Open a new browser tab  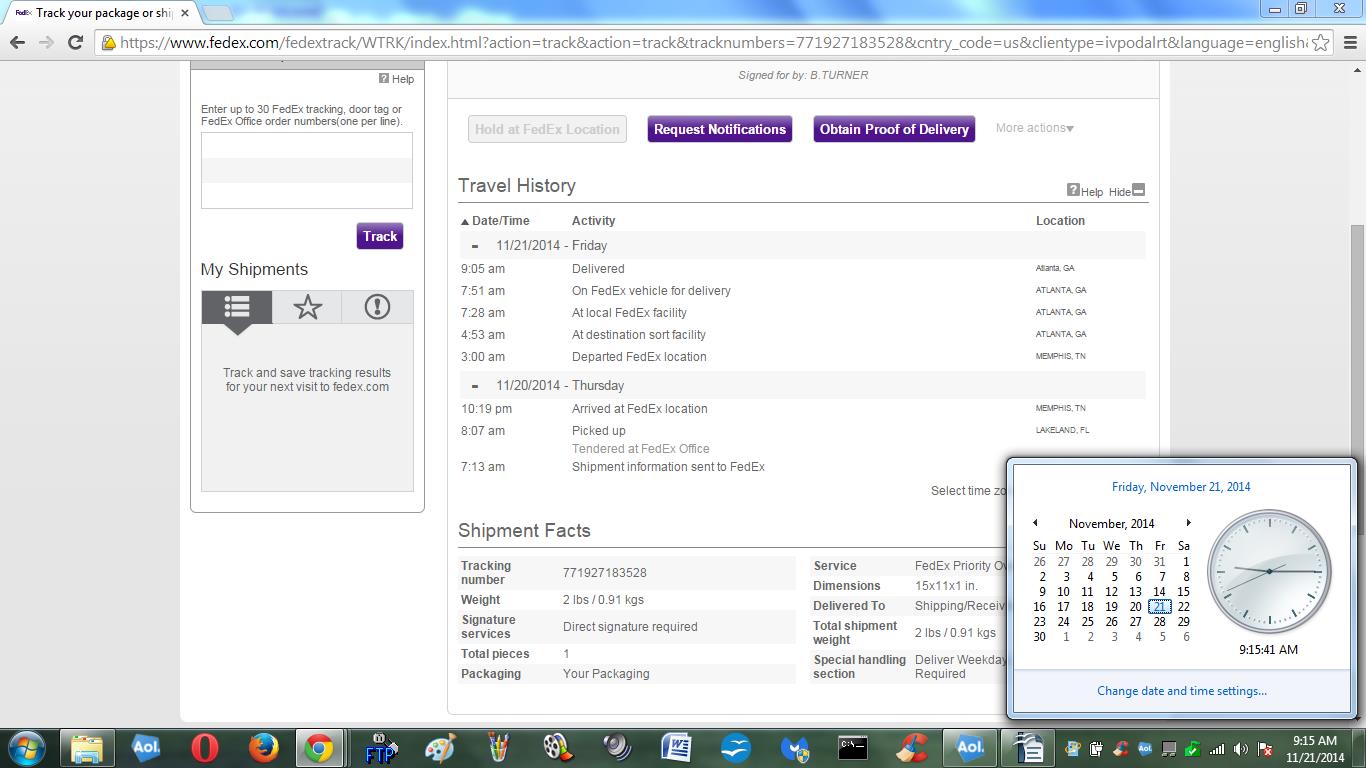(x=218, y=13)
